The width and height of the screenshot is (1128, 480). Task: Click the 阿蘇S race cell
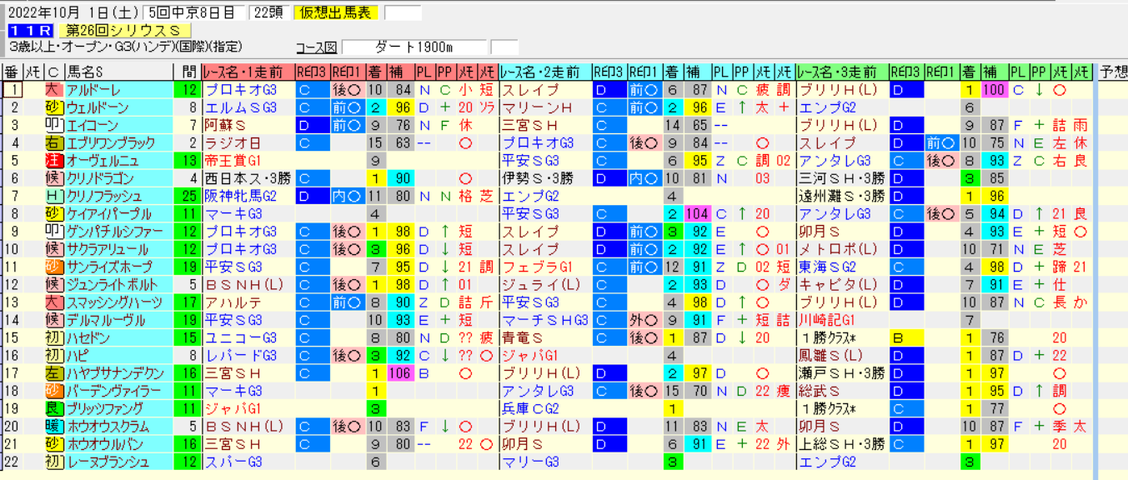tap(248, 125)
